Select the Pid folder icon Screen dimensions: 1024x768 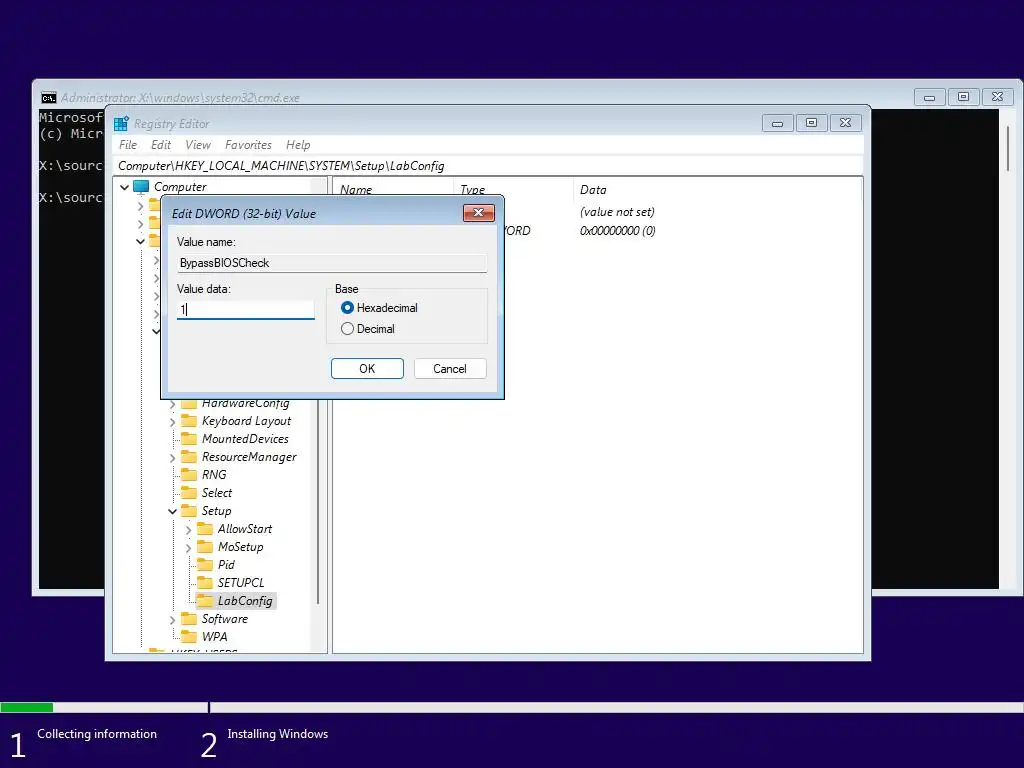tap(205, 565)
